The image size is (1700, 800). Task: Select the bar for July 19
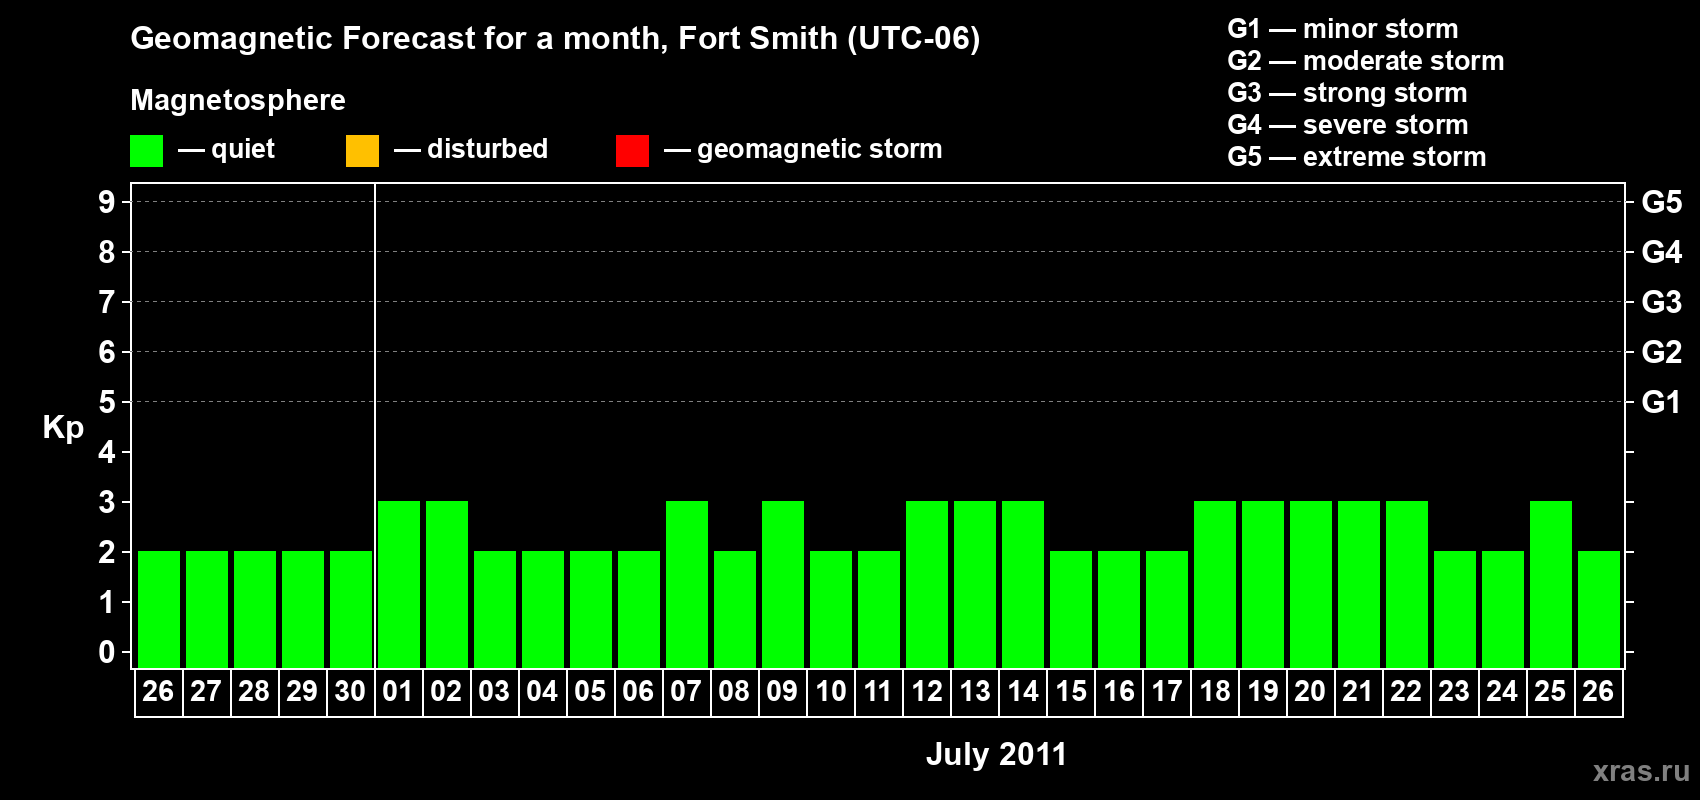(1263, 584)
